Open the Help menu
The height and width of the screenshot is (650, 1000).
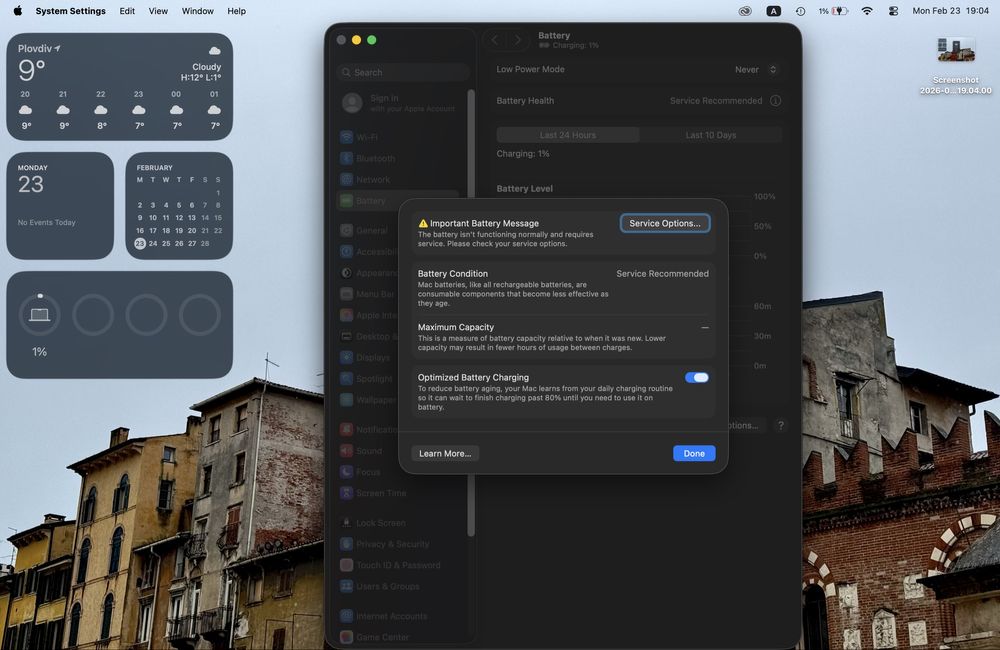[237, 11]
